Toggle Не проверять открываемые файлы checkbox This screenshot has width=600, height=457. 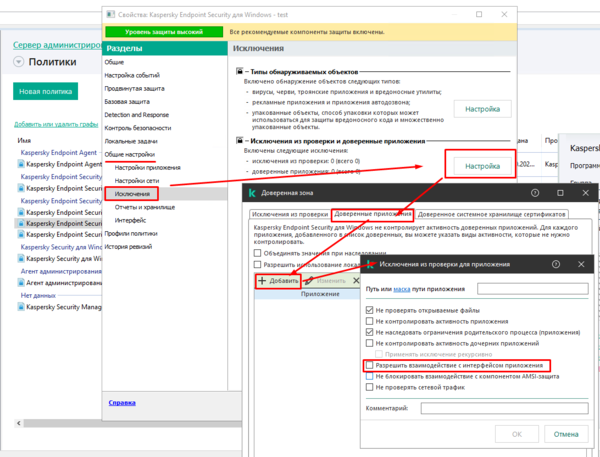(369, 310)
